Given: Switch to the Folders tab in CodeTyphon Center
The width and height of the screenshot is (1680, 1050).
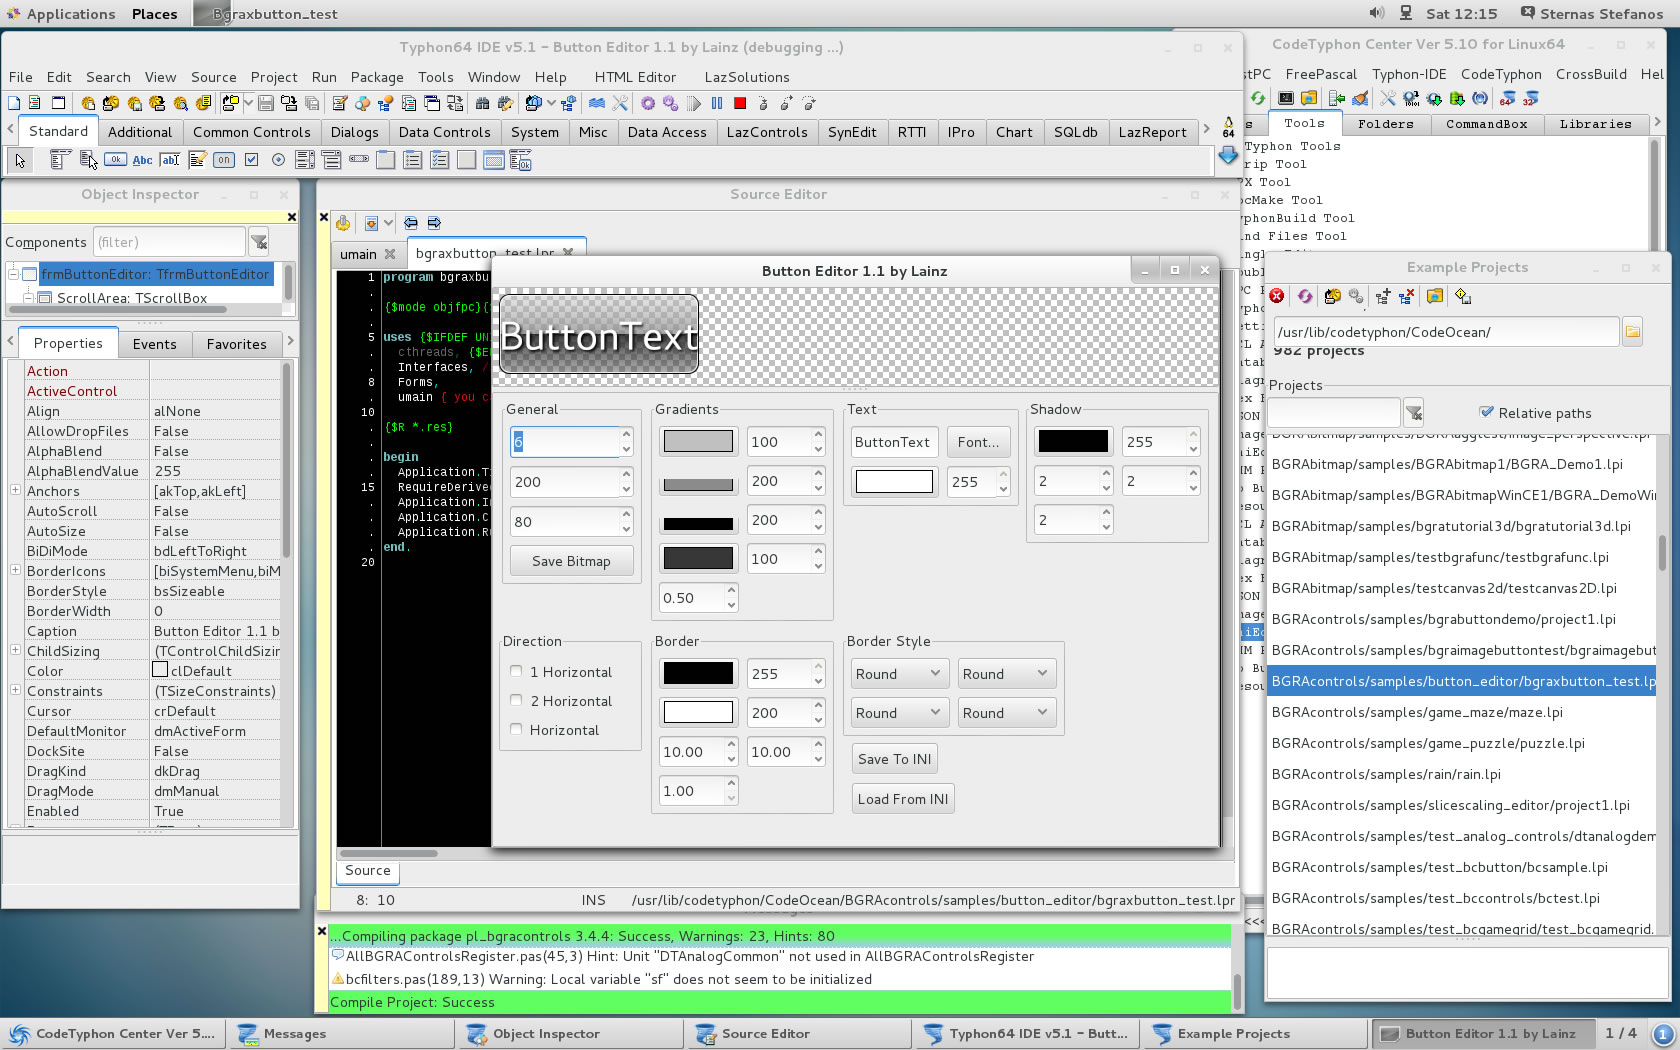Looking at the screenshot, I should [x=1385, y=124].
